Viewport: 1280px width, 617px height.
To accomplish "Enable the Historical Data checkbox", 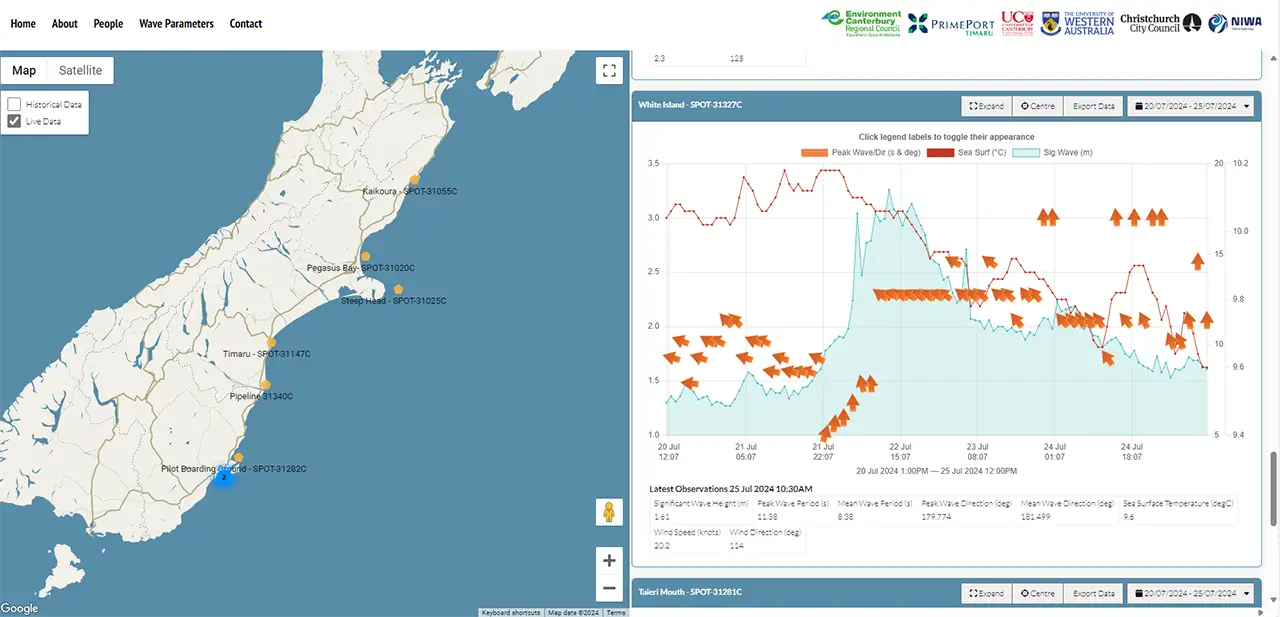I will [x=14, y=104].
